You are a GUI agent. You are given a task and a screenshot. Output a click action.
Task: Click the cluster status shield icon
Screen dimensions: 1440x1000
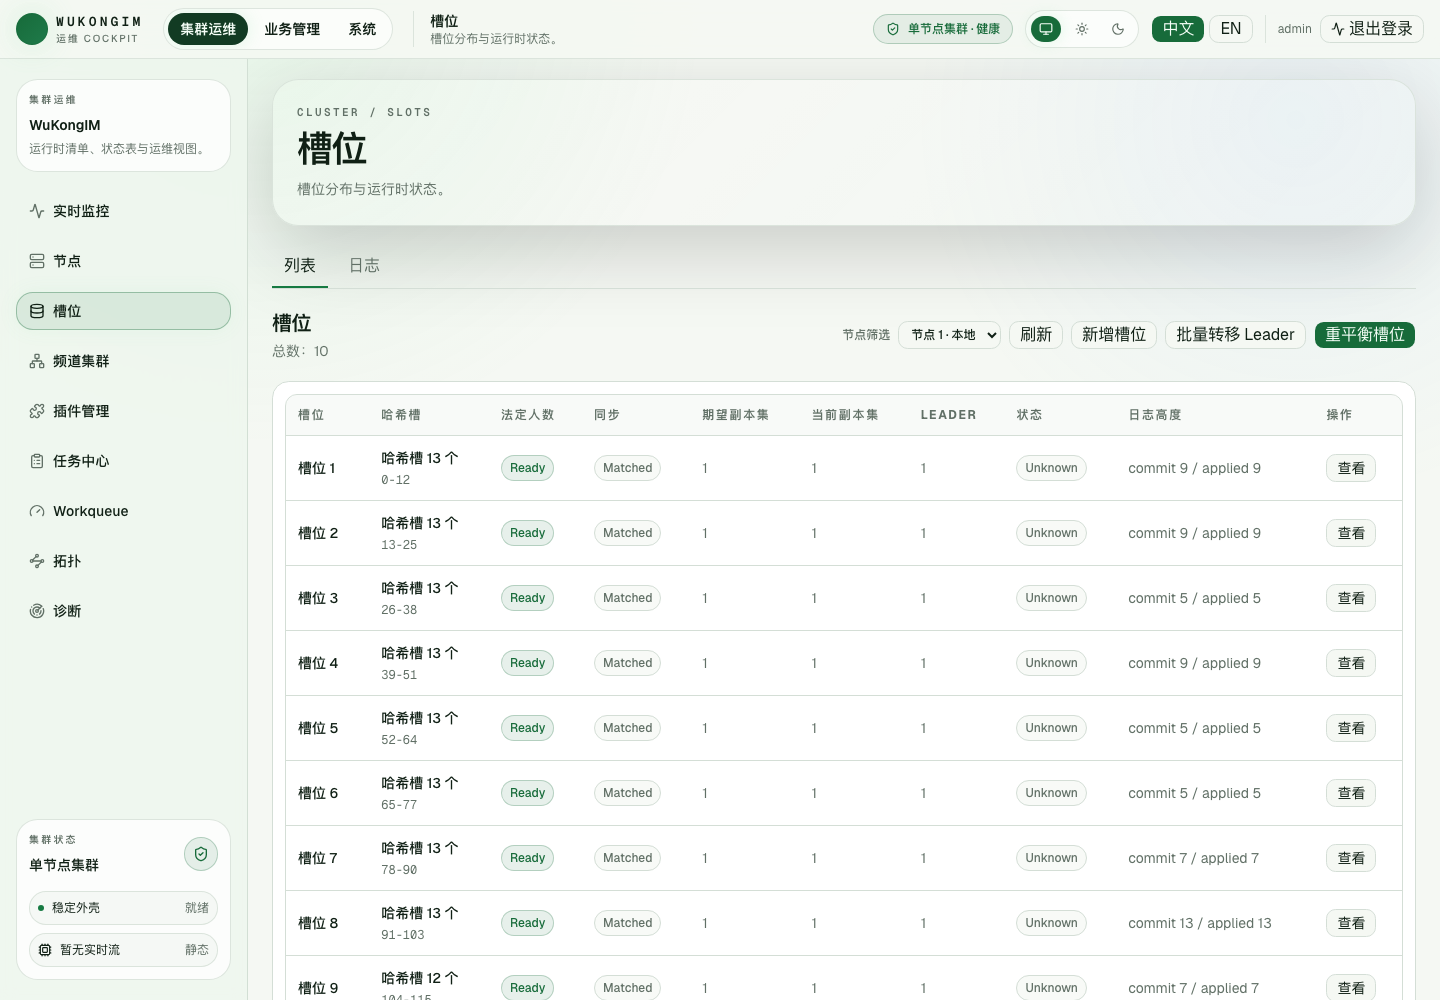(x=201, y=854)
